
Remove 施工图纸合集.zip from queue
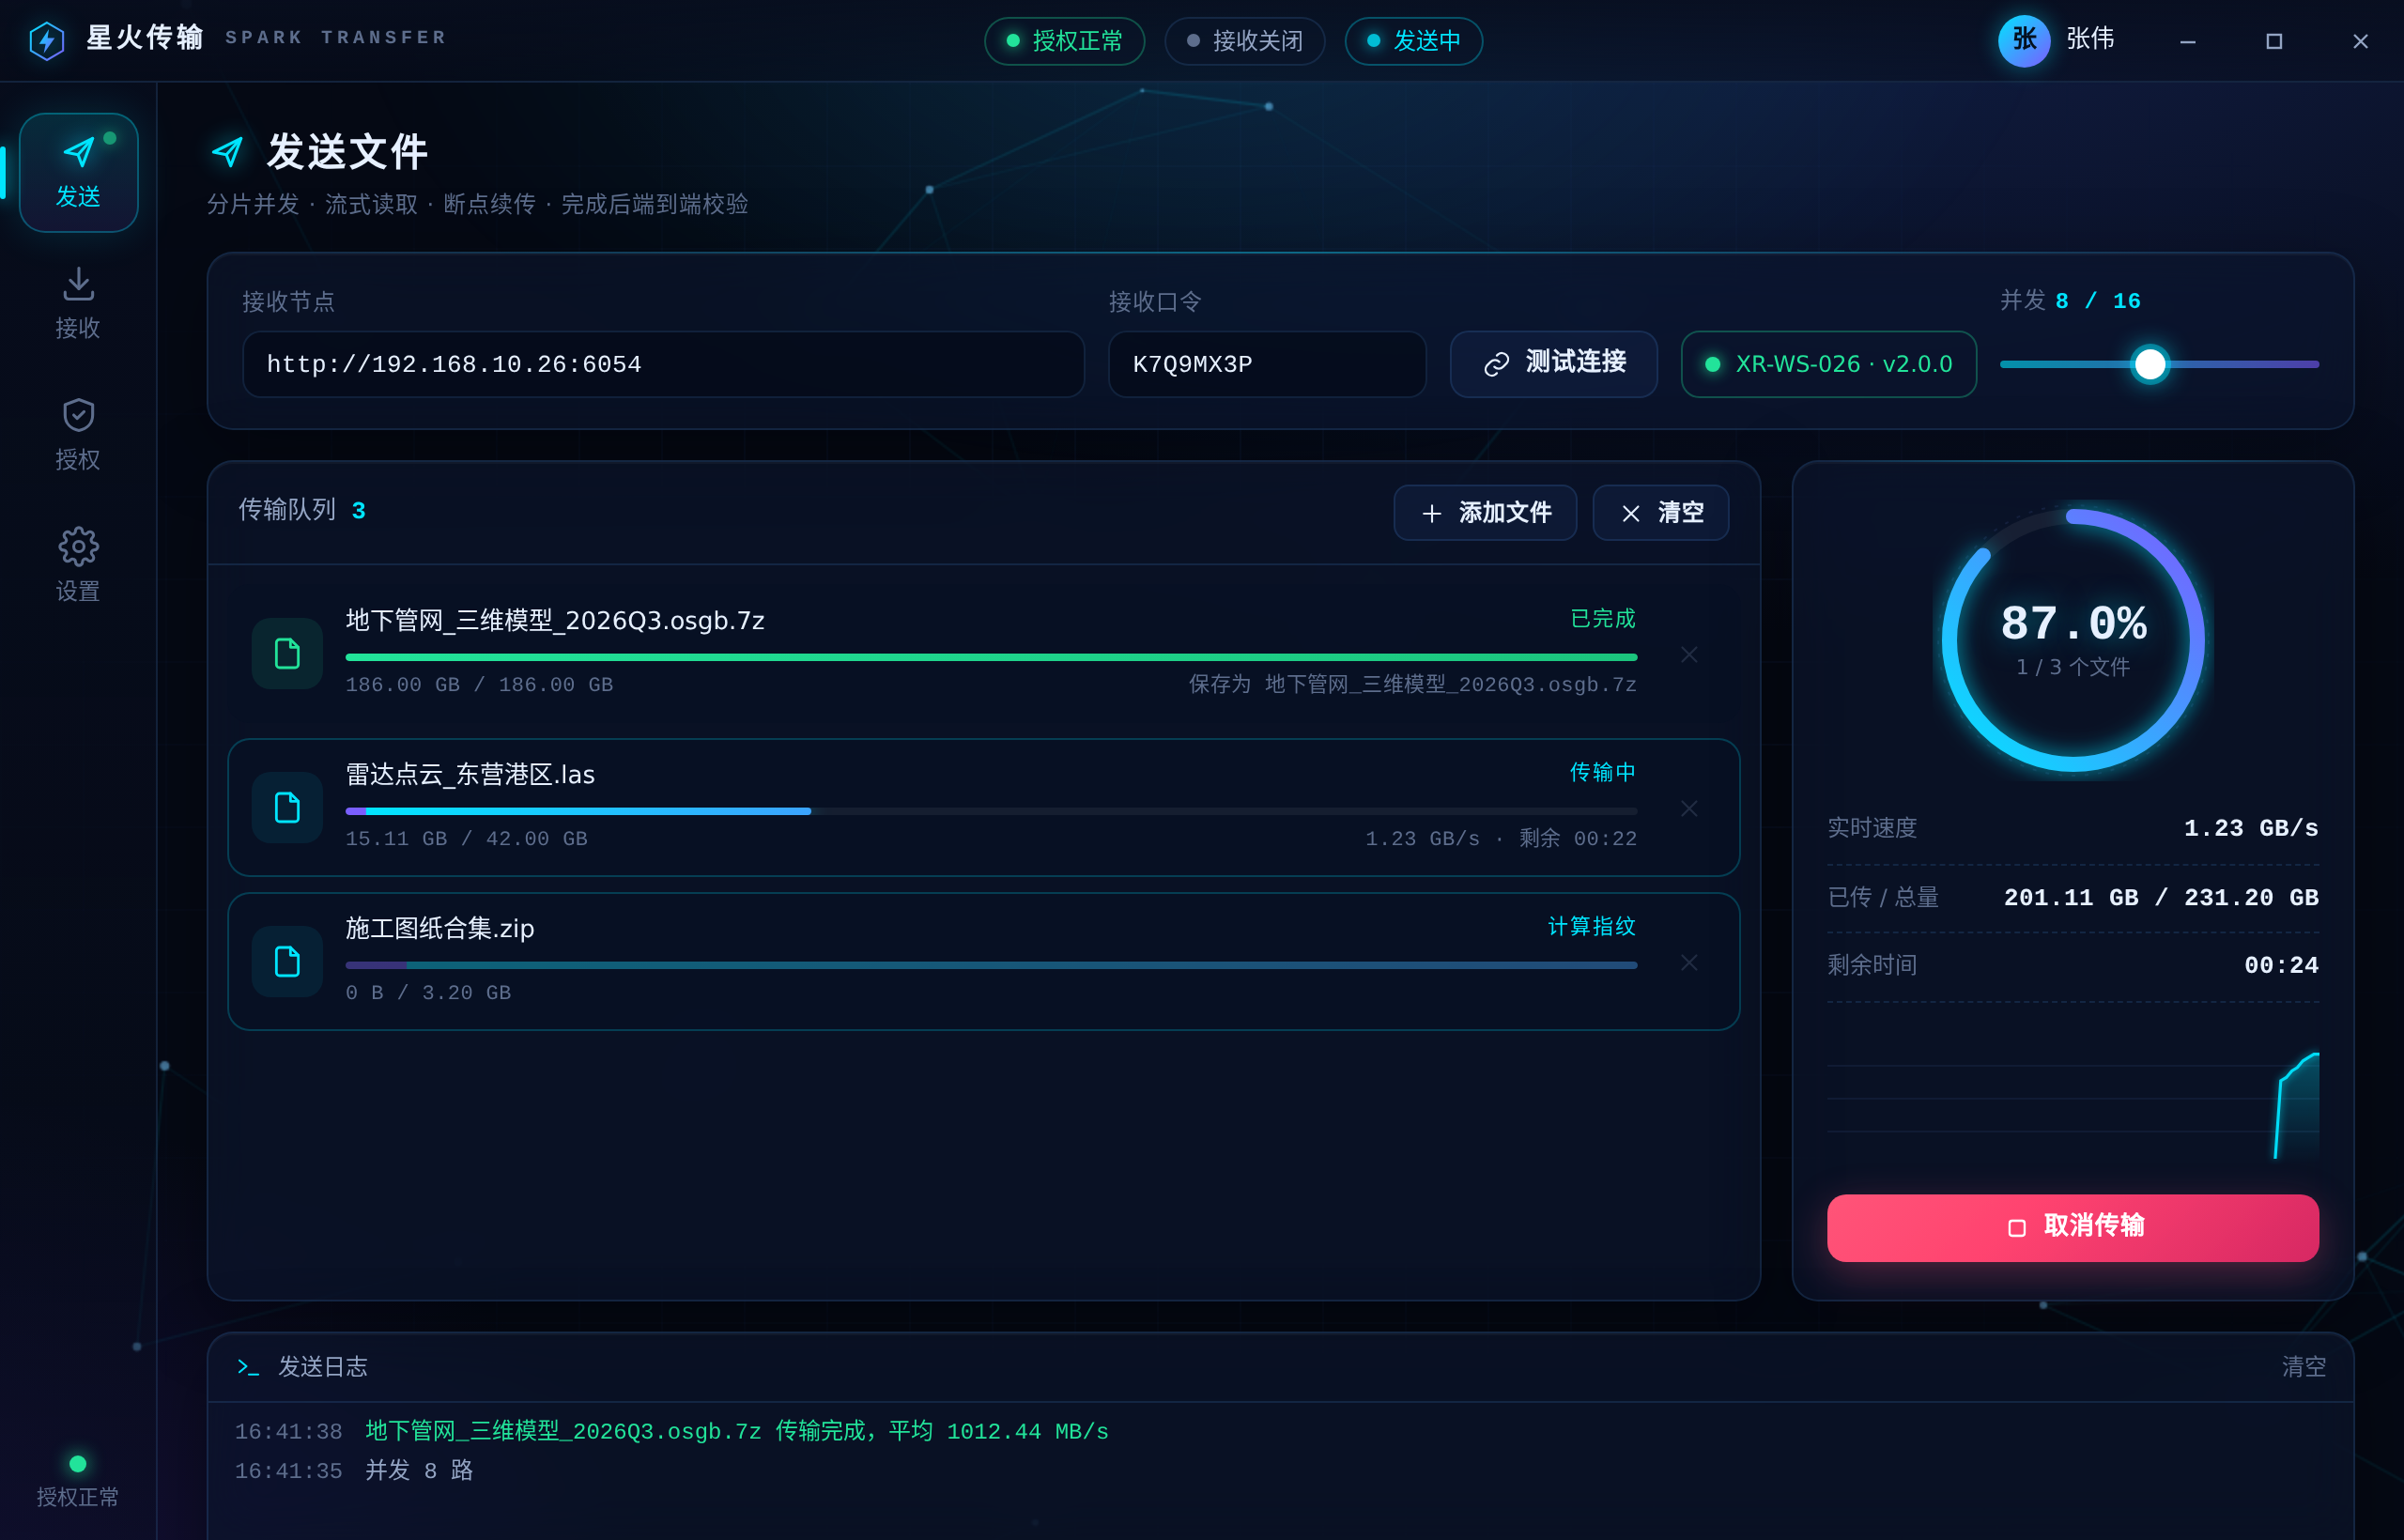[x=1689, y=963]
